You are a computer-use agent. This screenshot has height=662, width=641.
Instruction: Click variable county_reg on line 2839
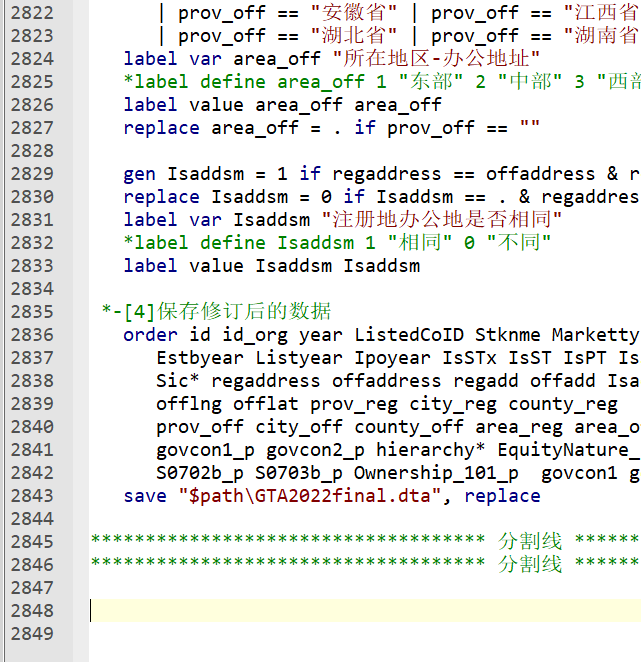pos(563,404)
